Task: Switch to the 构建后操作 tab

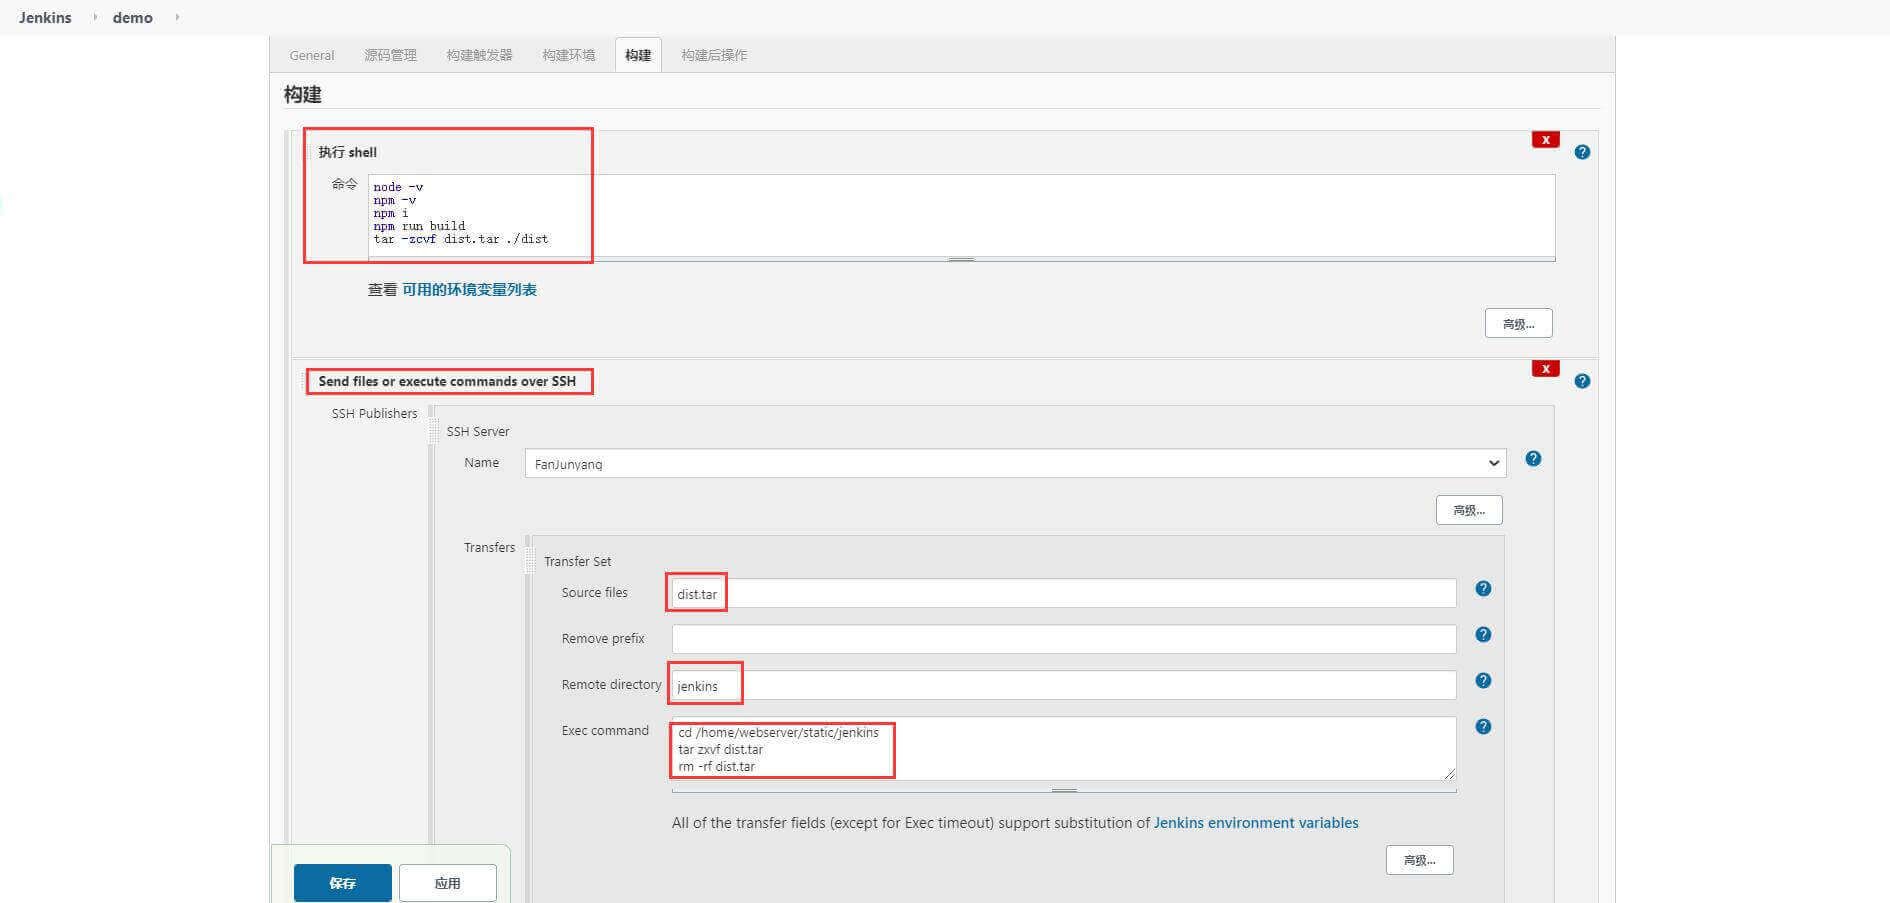Action: pos(714,55)
